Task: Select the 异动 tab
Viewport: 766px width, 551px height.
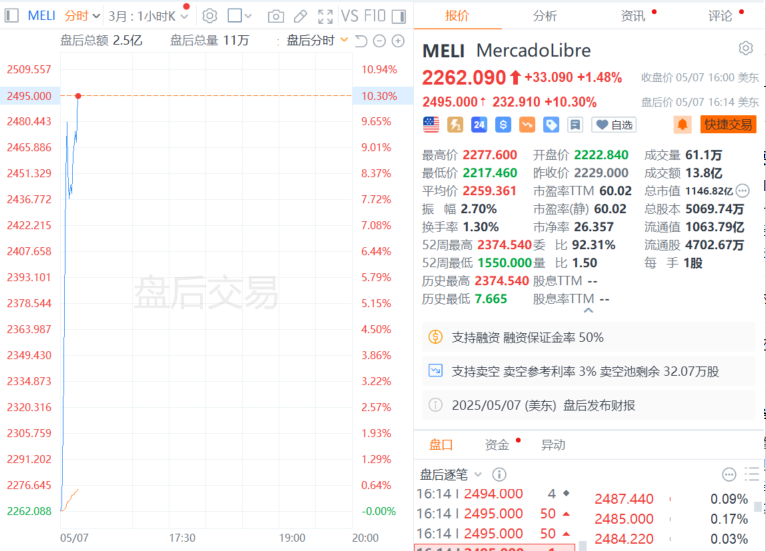Action: click(553, 445)
